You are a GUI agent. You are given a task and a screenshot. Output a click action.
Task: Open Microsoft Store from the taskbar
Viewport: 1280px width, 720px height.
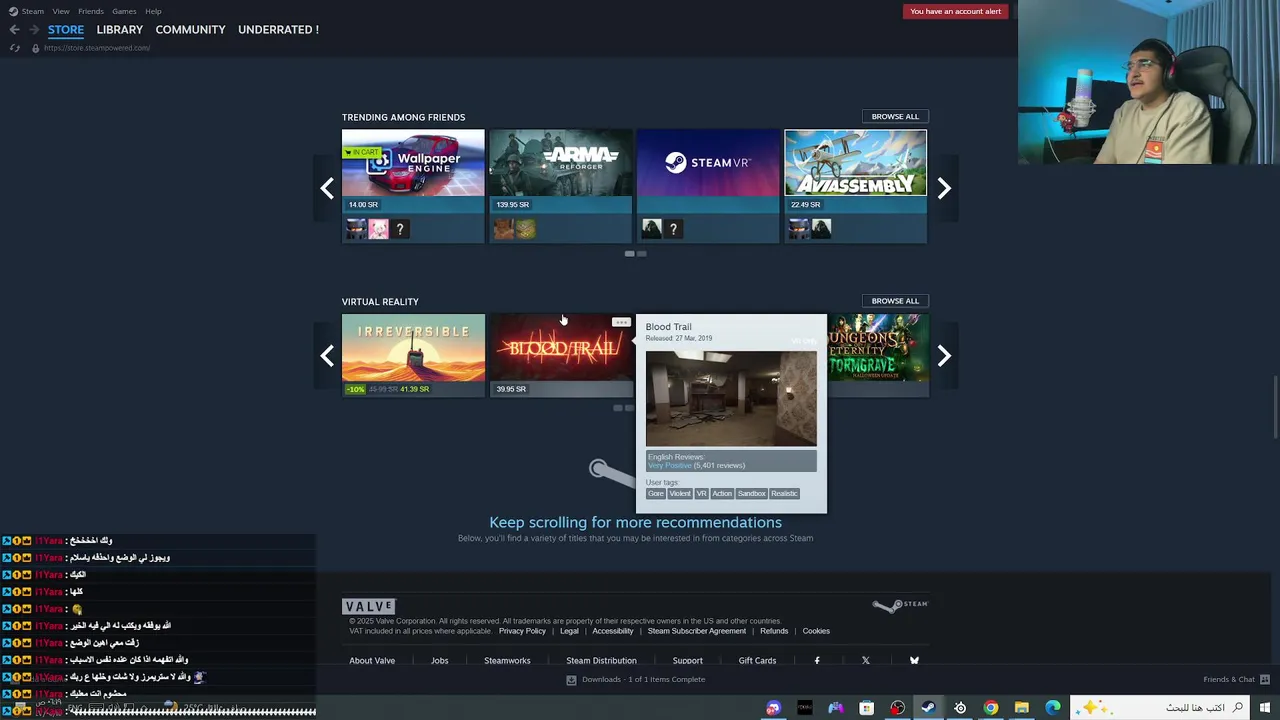867,708
